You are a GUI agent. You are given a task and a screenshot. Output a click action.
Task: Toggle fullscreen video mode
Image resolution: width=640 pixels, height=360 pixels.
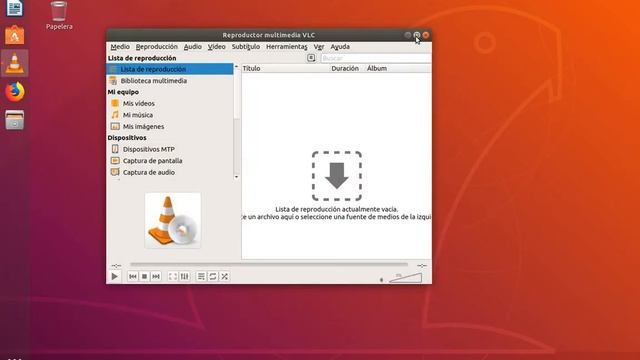coord(173,277)
